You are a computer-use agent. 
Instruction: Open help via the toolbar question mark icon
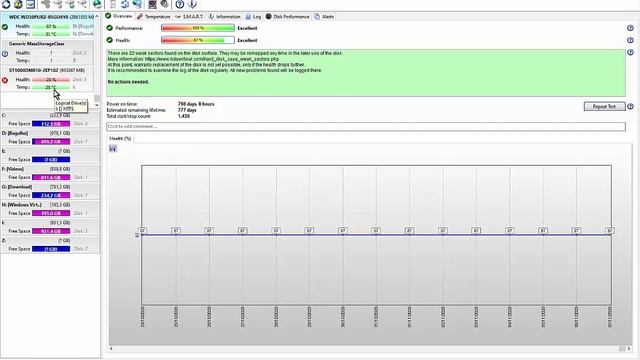[x=180, y=4]
